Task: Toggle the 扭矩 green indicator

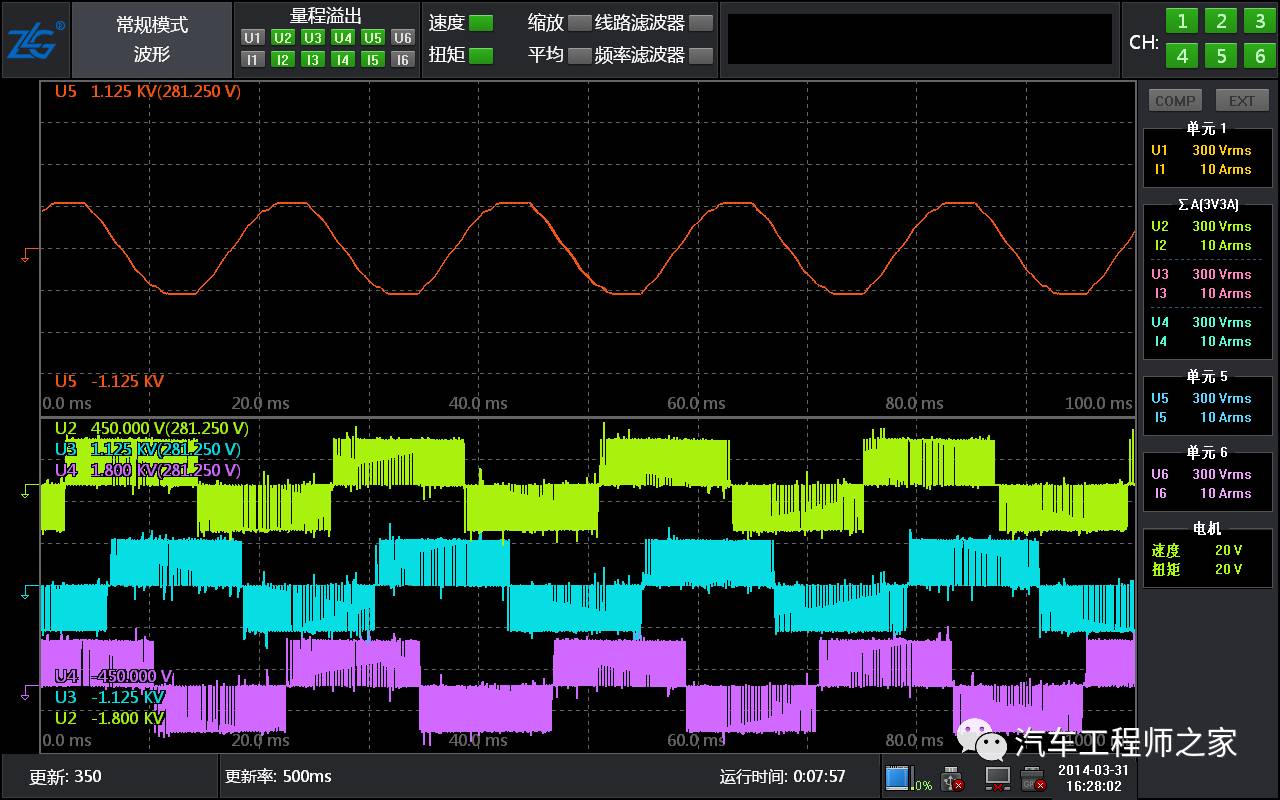Action: click(x=481, y=56)
